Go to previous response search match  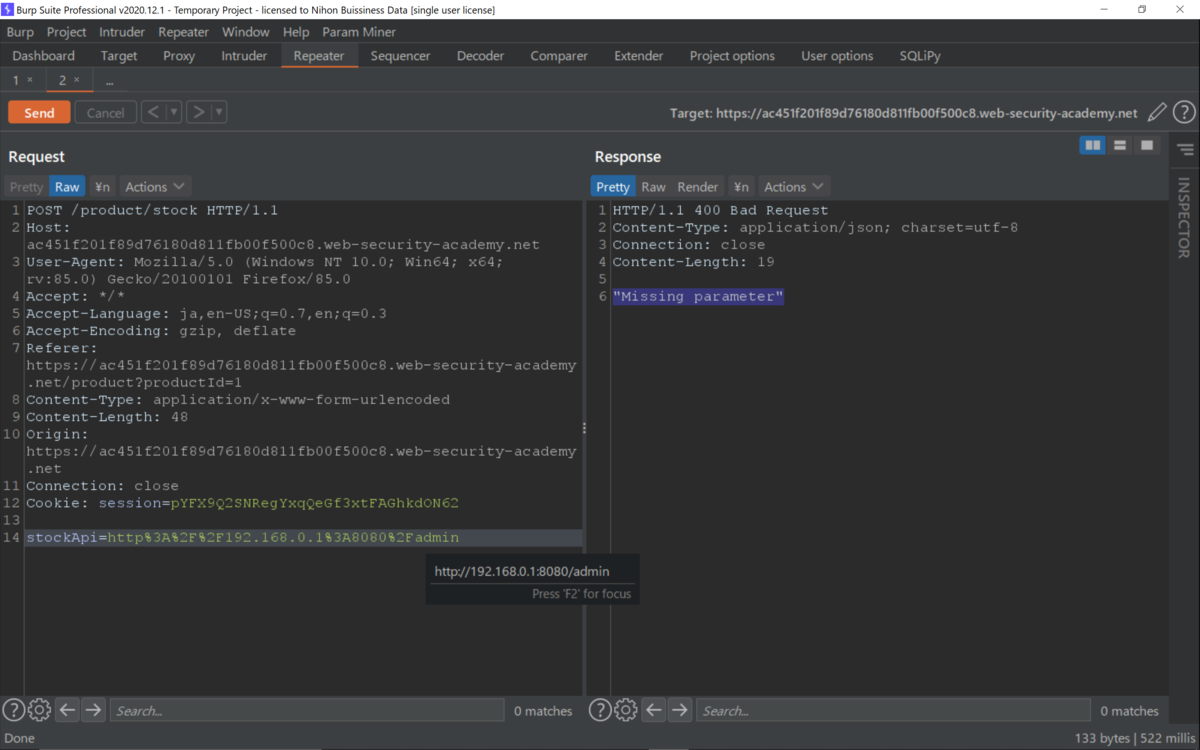[654, 710]
